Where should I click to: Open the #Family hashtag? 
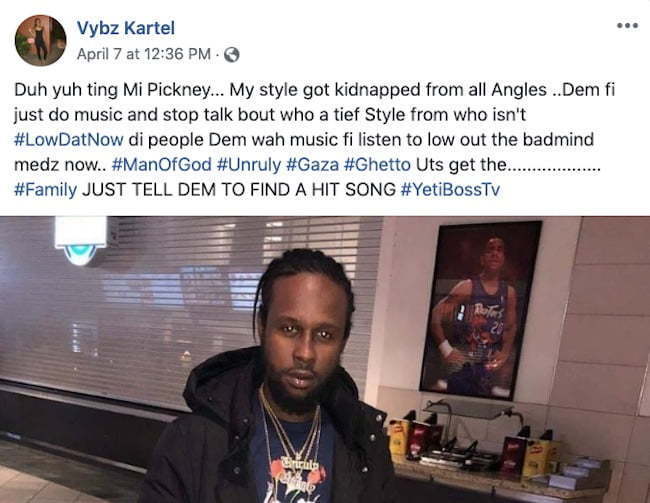point(46,190)
